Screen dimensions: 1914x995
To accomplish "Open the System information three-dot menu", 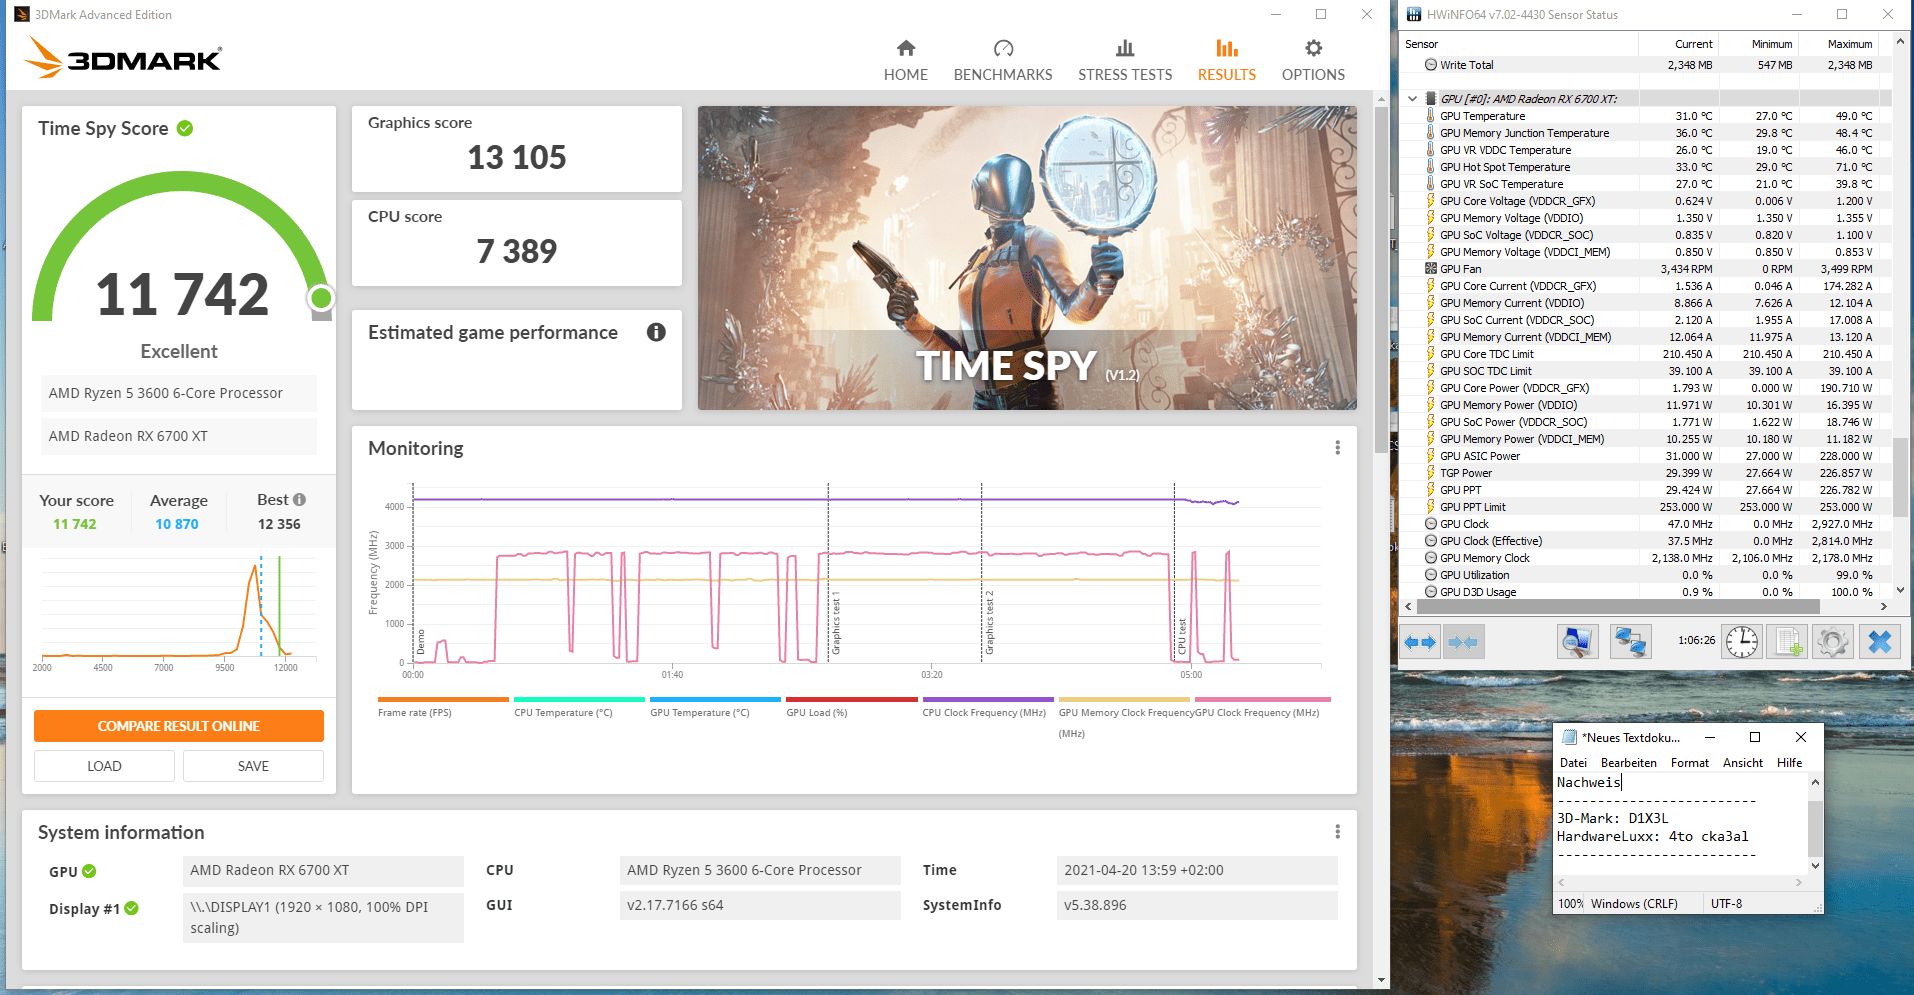I will tap(1337, 832).
